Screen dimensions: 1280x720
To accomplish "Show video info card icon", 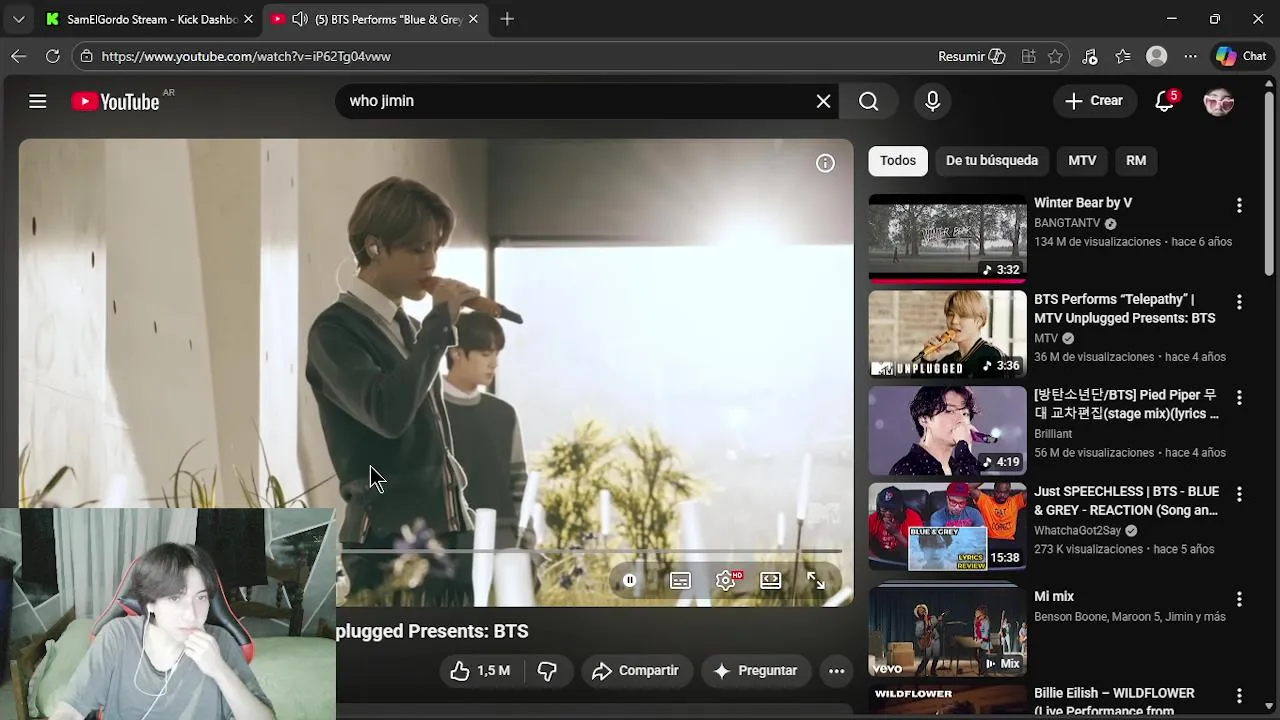I will point(825,163).
